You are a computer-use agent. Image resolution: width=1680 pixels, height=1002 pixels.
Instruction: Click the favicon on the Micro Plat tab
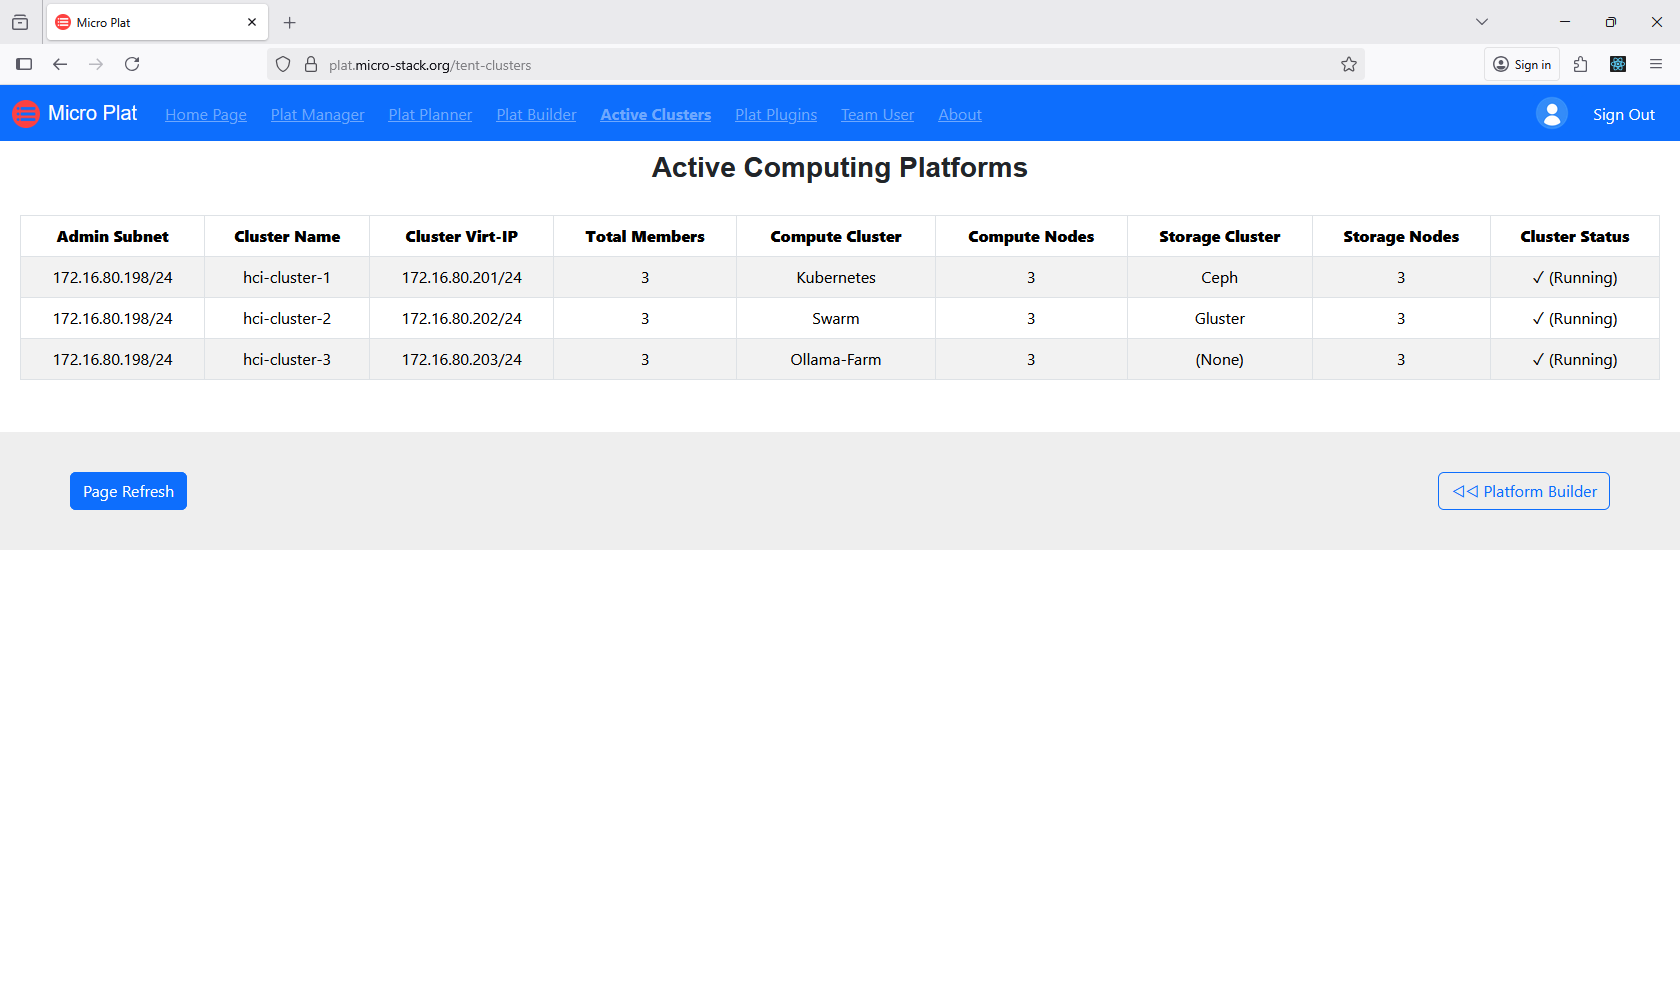(x=62, y=21)
